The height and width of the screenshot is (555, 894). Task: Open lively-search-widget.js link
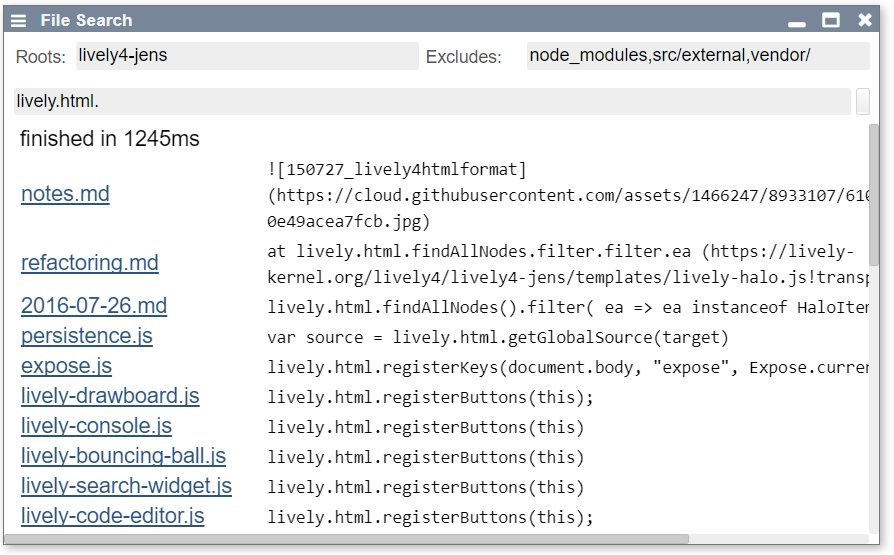click(126, 487)
